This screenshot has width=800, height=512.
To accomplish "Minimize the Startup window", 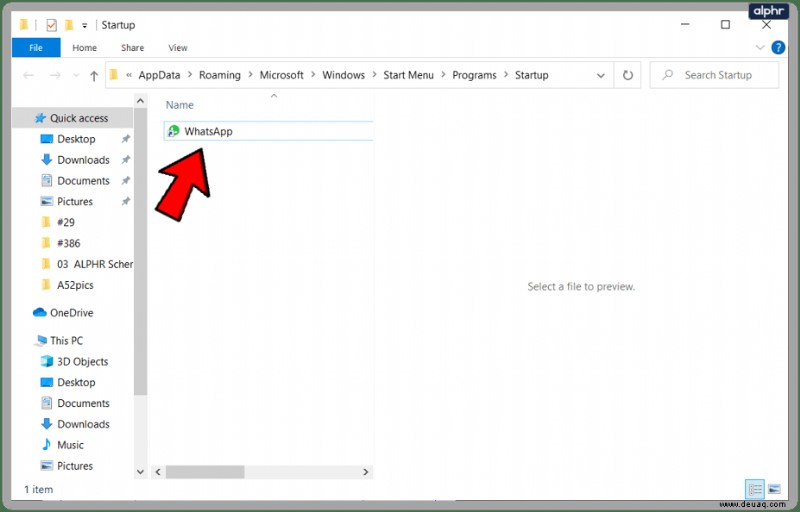I will coord(685,24).
